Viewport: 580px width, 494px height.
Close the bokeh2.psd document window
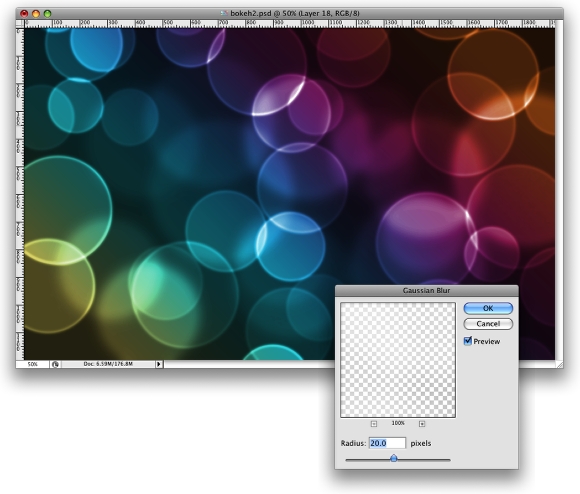coord(24,14)
